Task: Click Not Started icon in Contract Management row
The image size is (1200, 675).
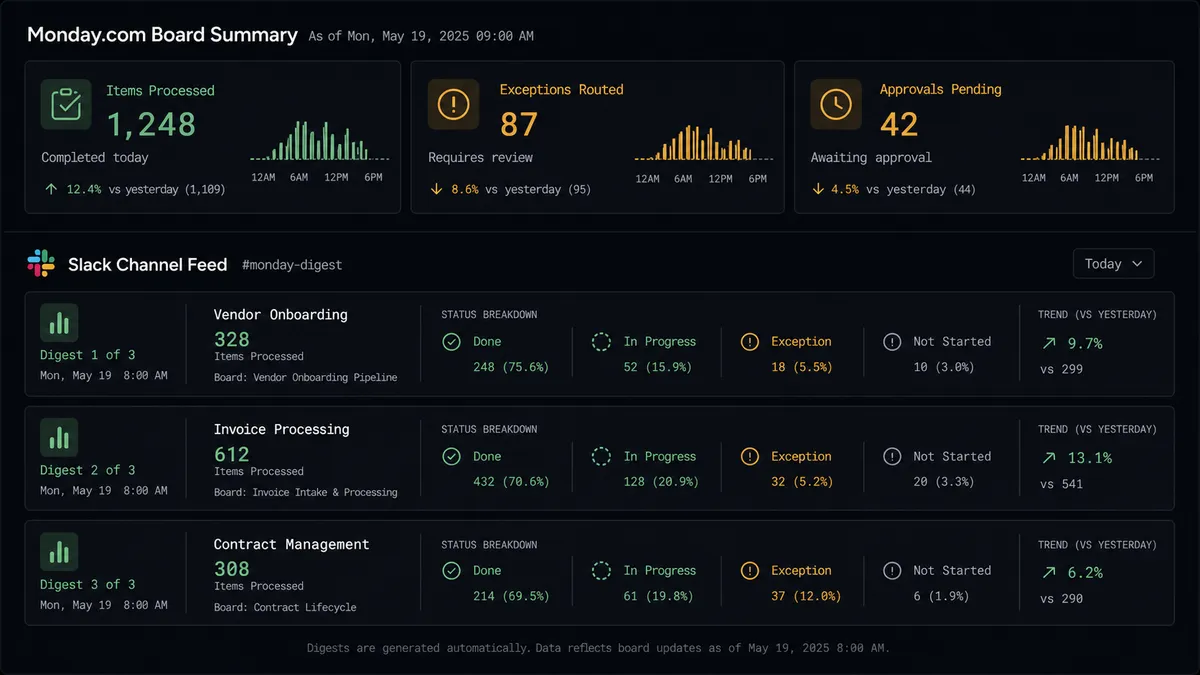Action: [x=892, y=571]
